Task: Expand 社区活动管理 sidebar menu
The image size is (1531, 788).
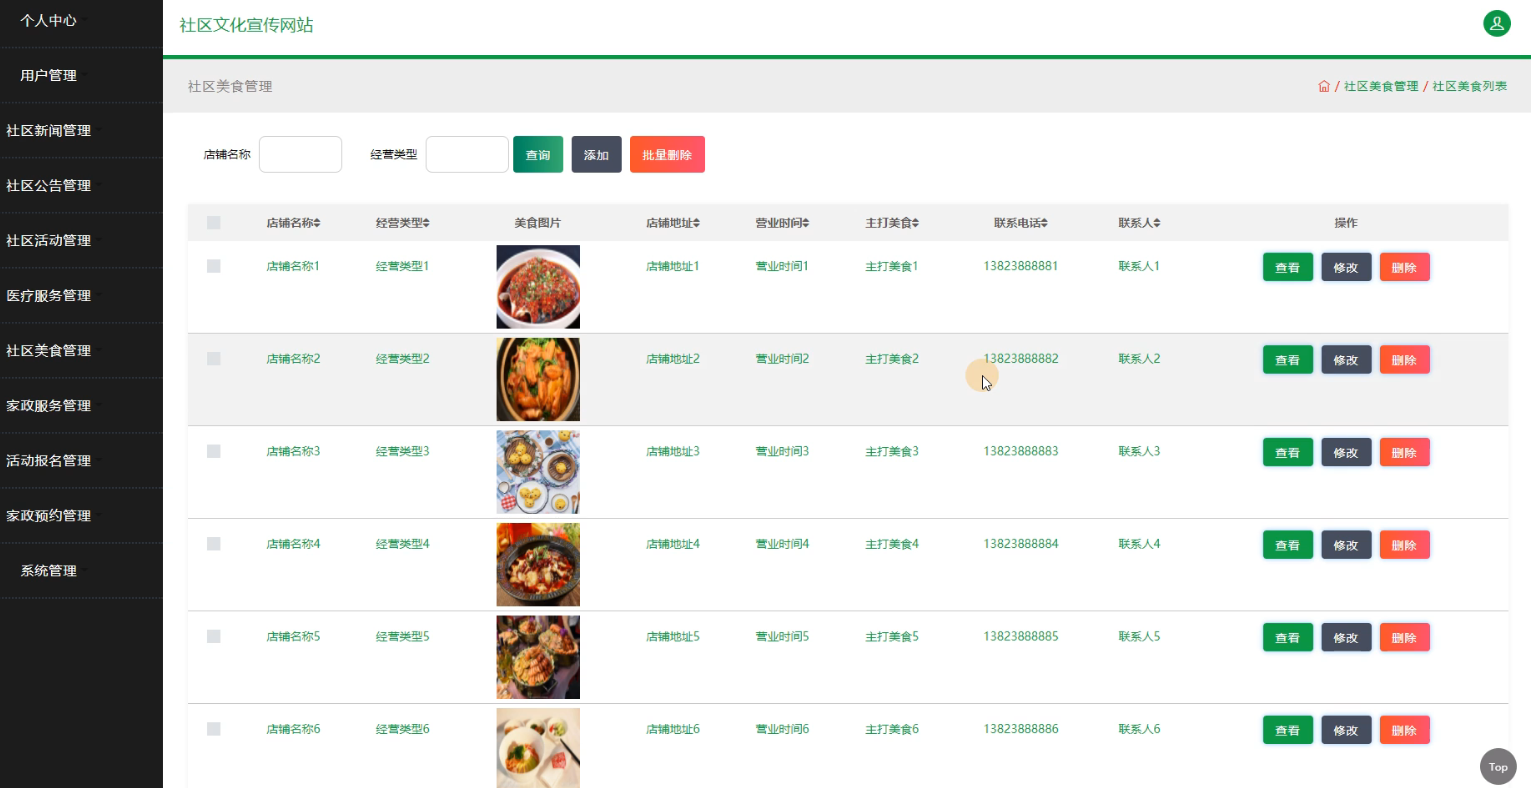Action: tap(81, 241)
